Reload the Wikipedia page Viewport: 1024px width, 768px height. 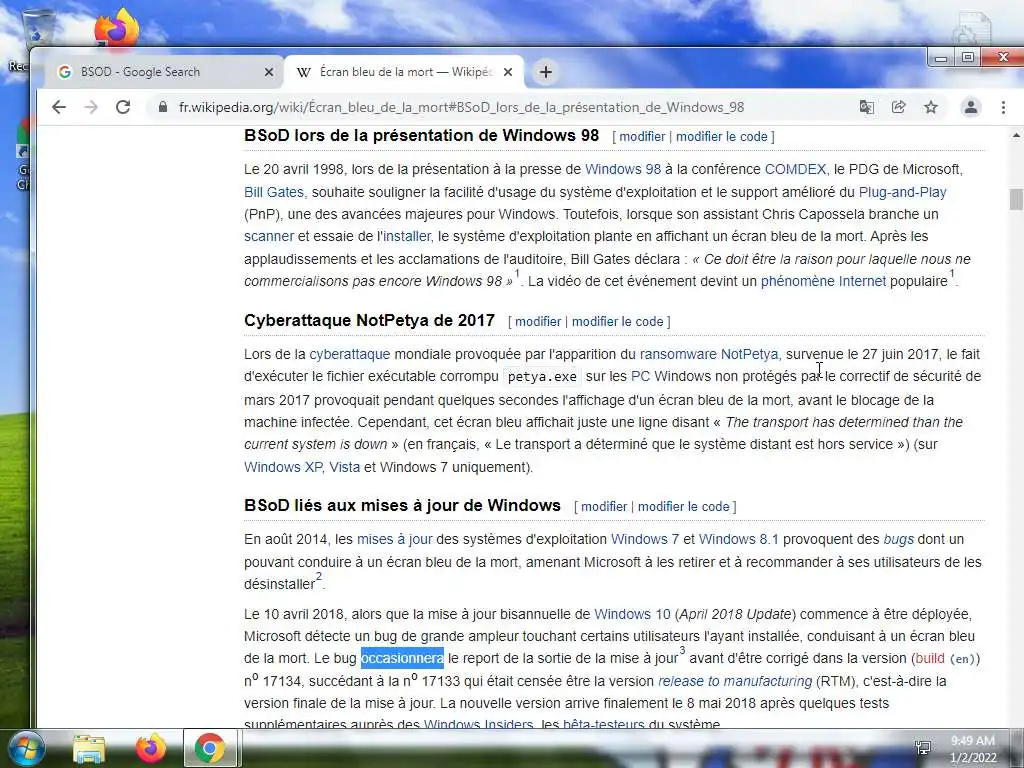click(x=123, y=107)
